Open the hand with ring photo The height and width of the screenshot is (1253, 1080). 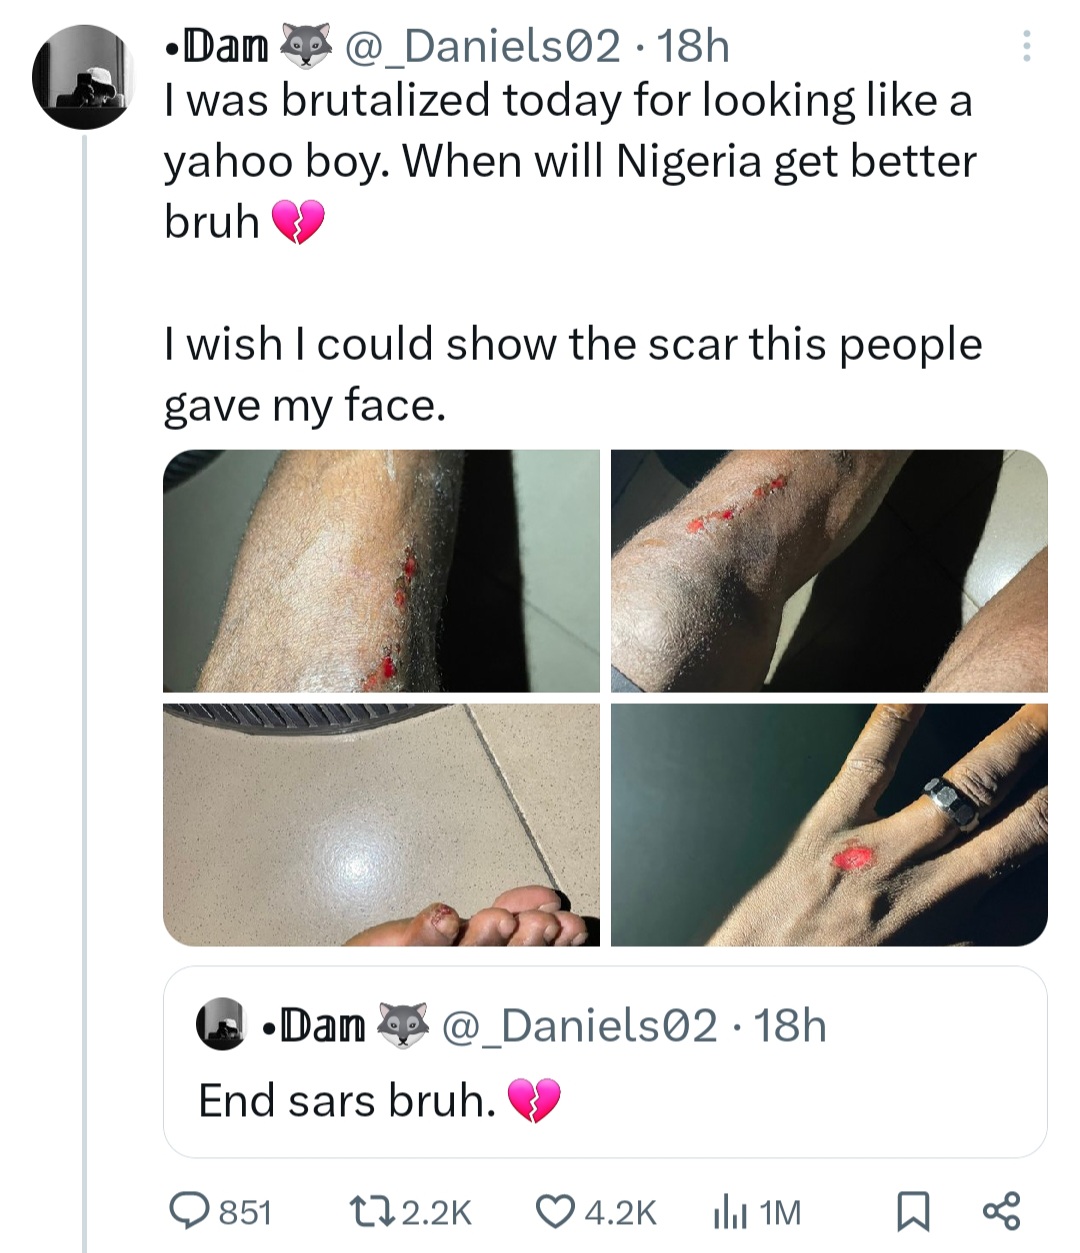click(x=829, y=824)
